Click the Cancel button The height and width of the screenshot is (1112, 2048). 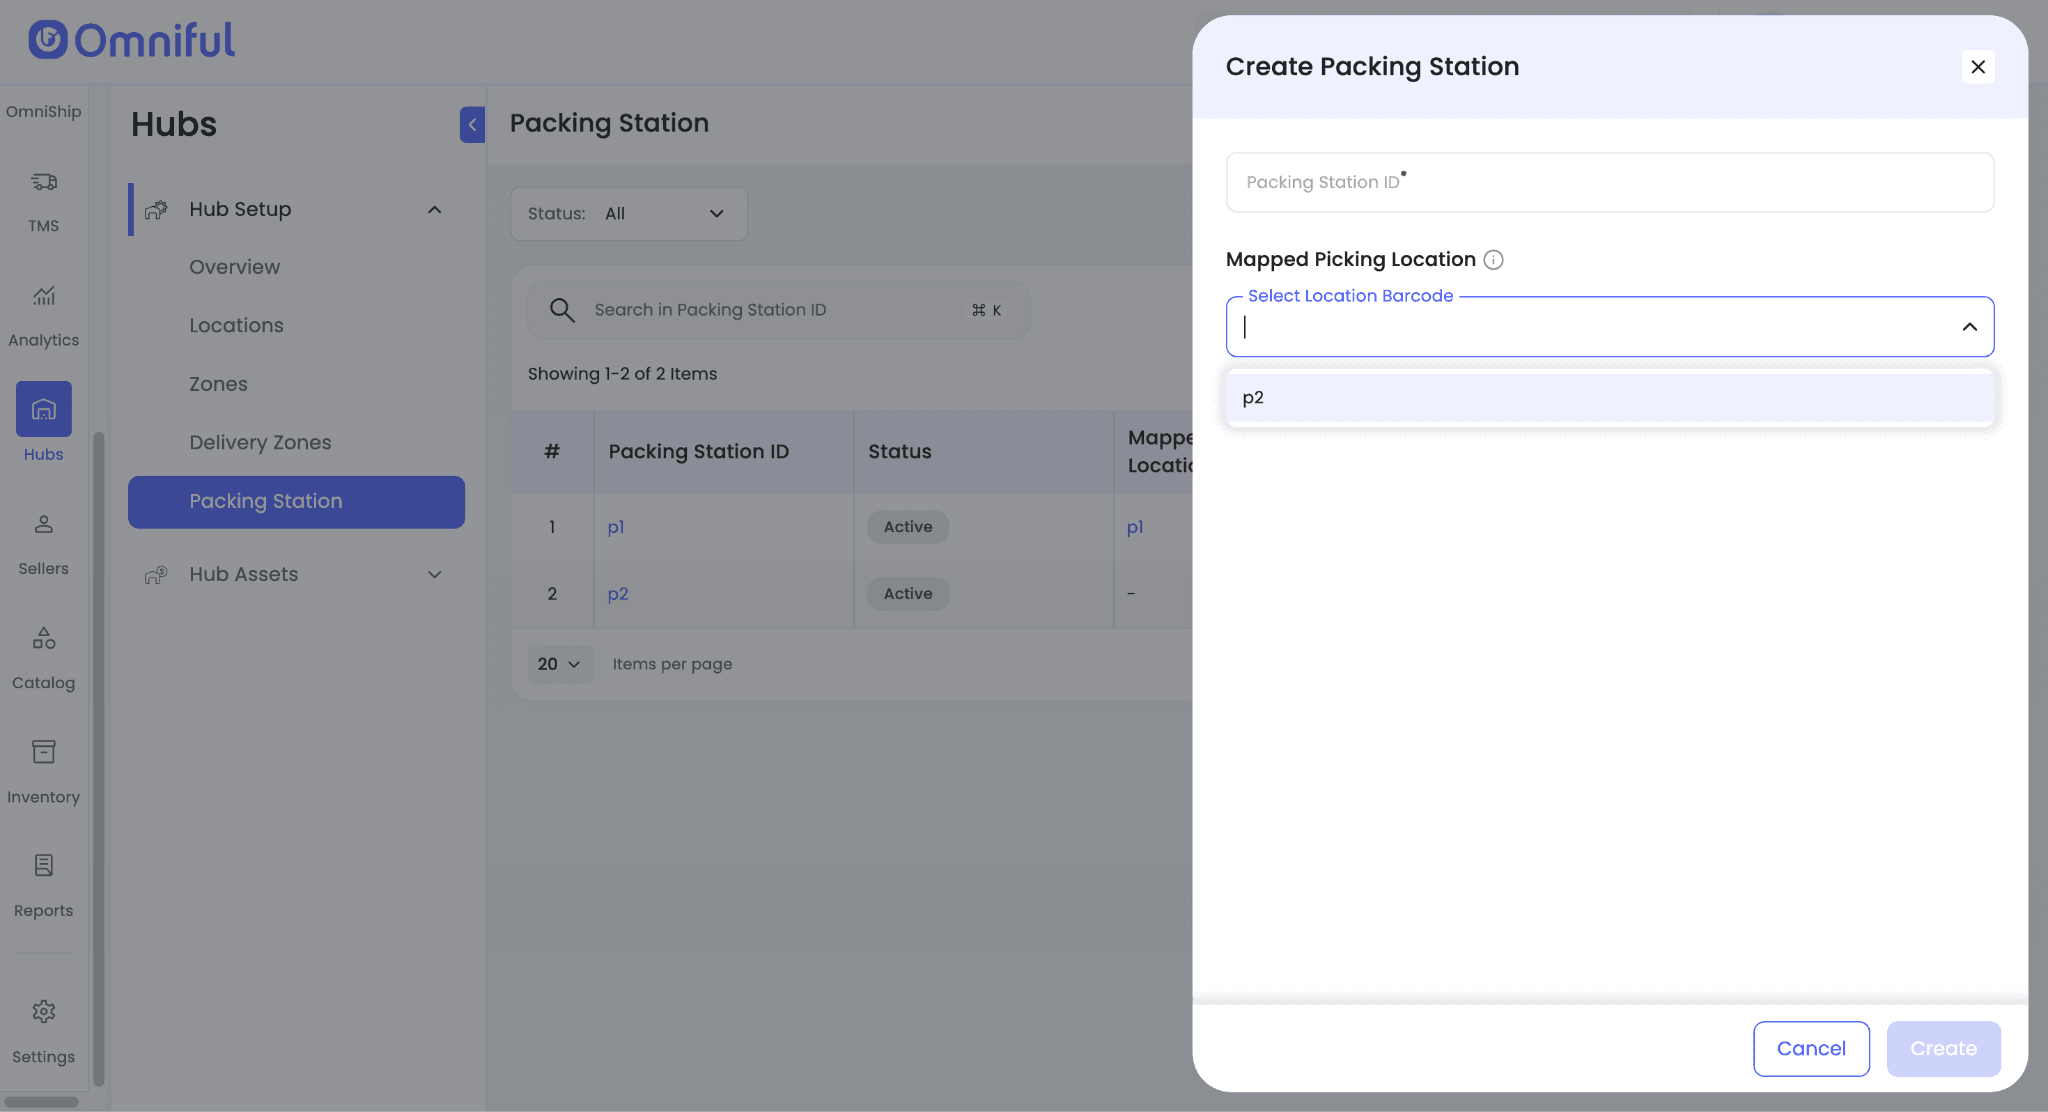(1810, 1048)
